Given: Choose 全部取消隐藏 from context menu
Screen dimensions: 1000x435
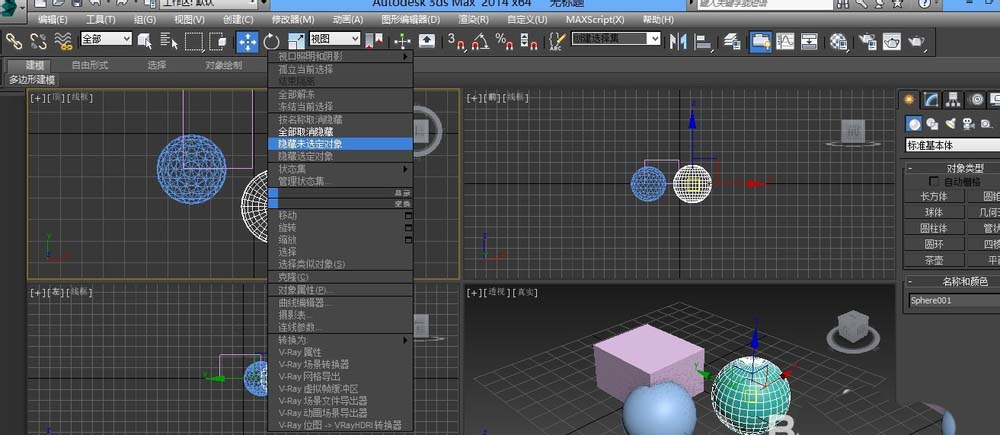Looking at the screenshot, I should point(341,131).
